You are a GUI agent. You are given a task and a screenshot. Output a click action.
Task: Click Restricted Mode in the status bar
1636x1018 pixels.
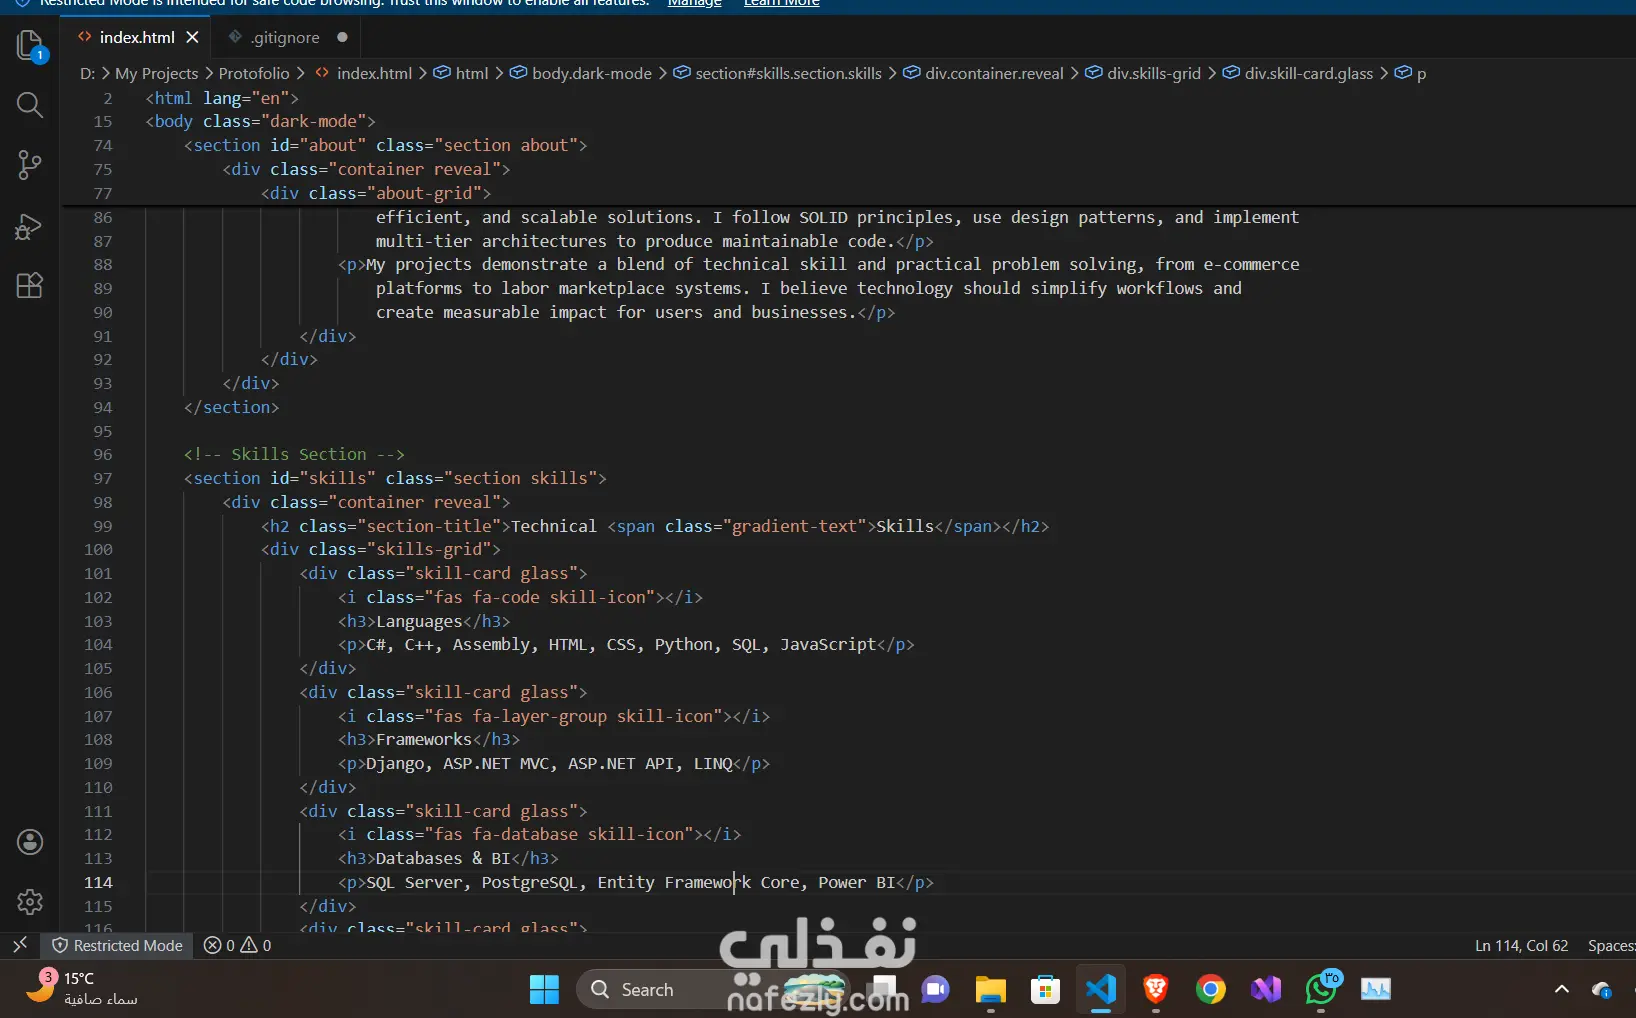point(118,945)
